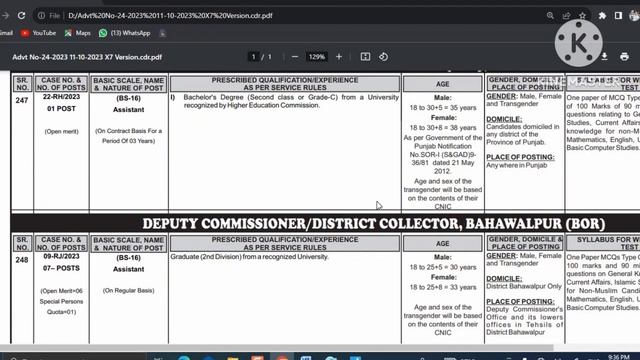The width and height of the screenshot is (640, 360).
Task: Toggle the browser side panel icon
Action: tap(618, 16)
